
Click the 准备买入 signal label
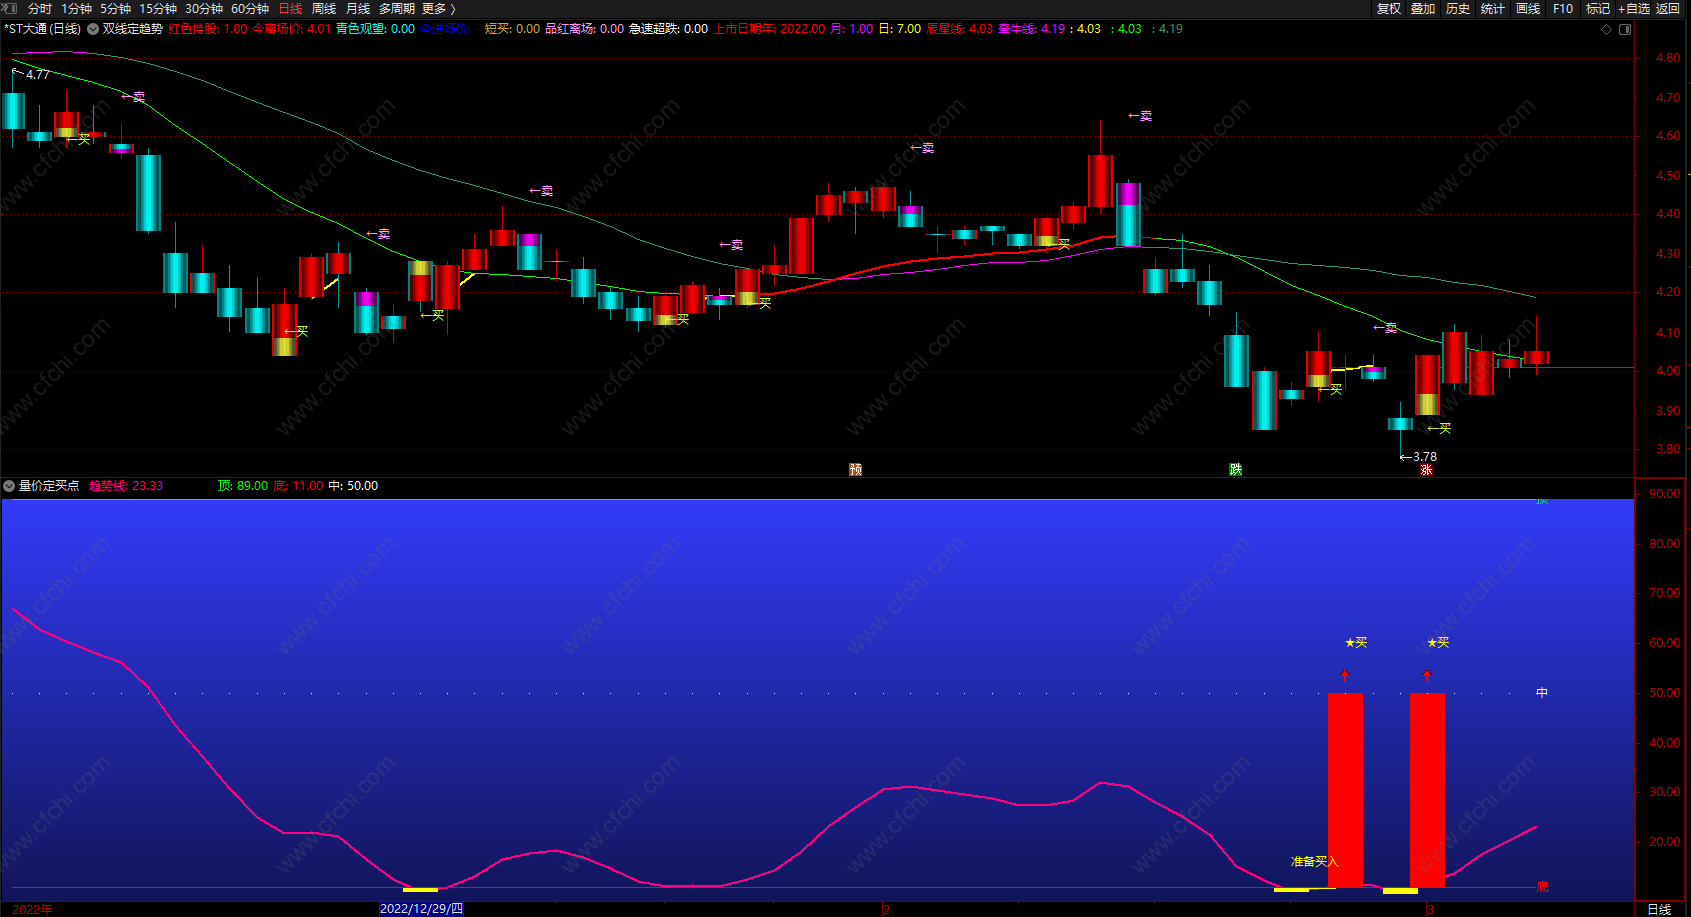point(1314,862)
